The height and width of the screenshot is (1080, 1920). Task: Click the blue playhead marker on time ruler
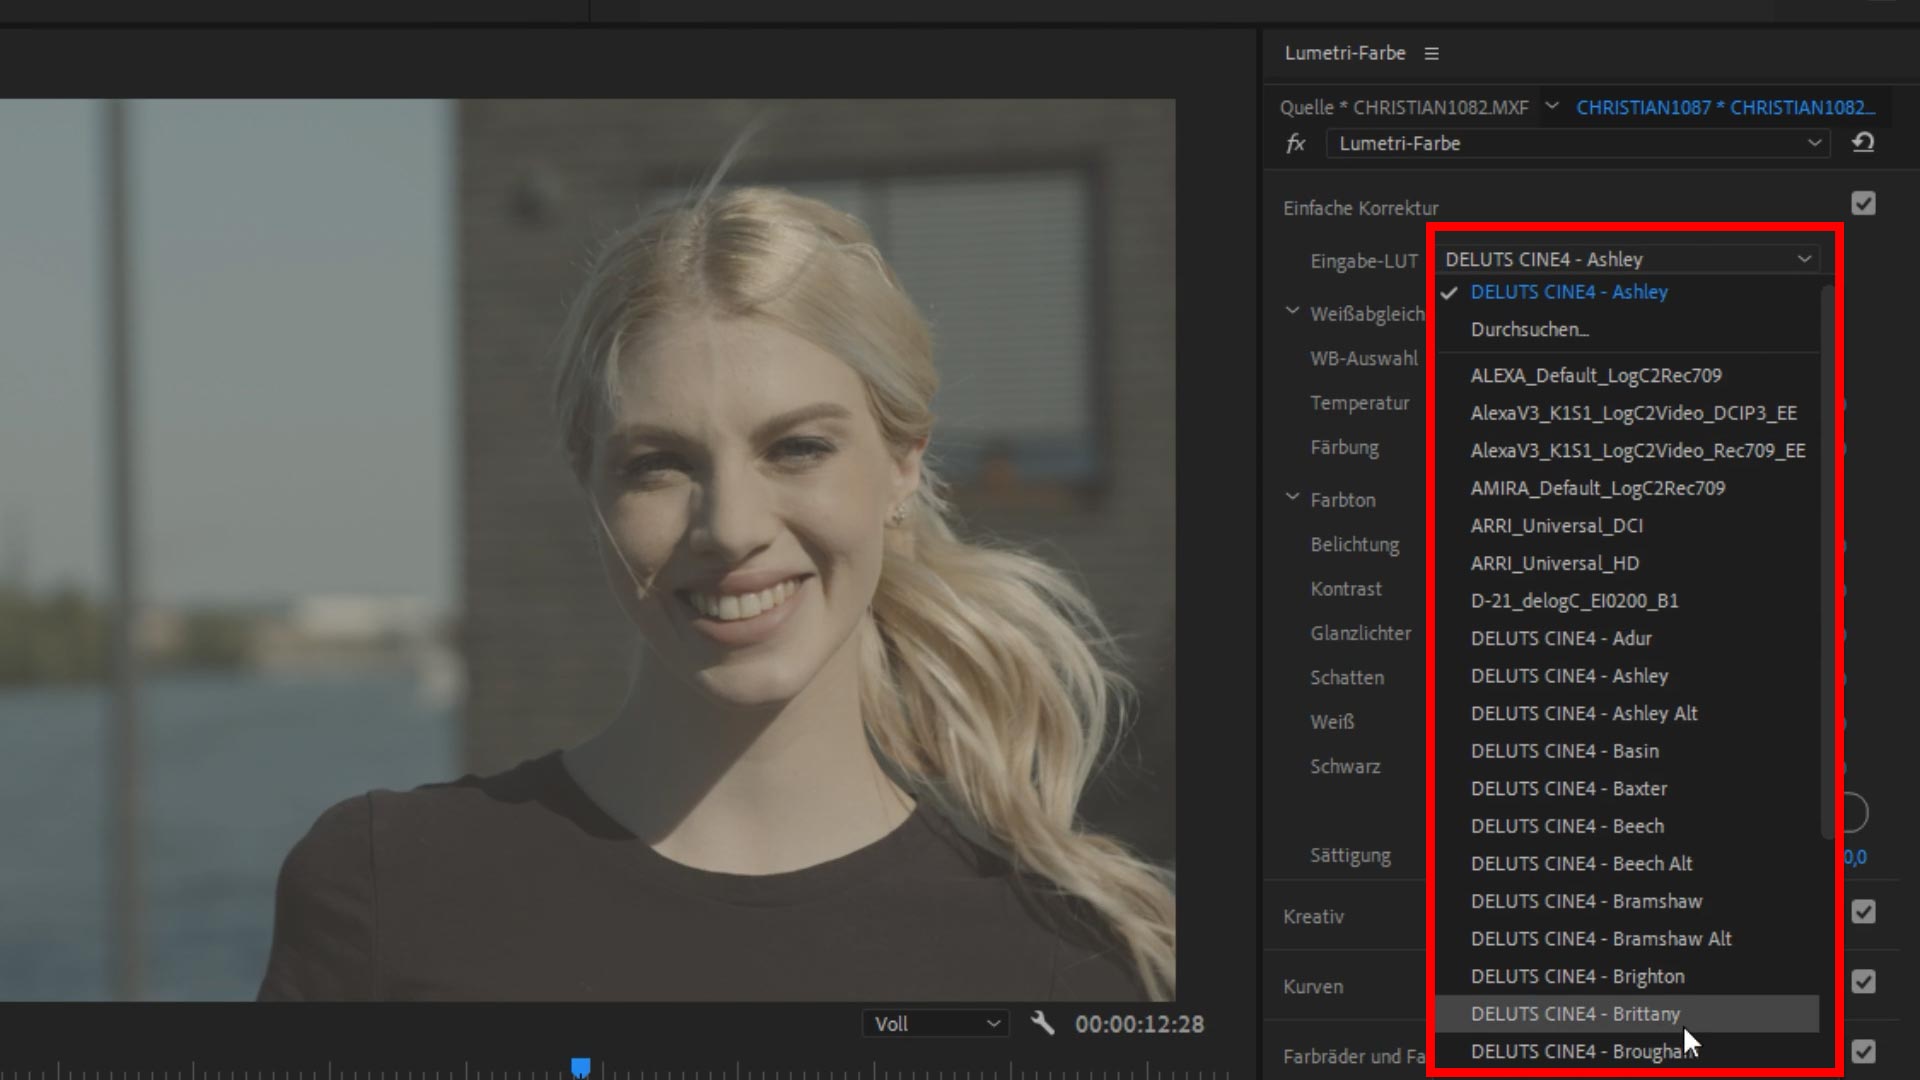click(580, 1068)
